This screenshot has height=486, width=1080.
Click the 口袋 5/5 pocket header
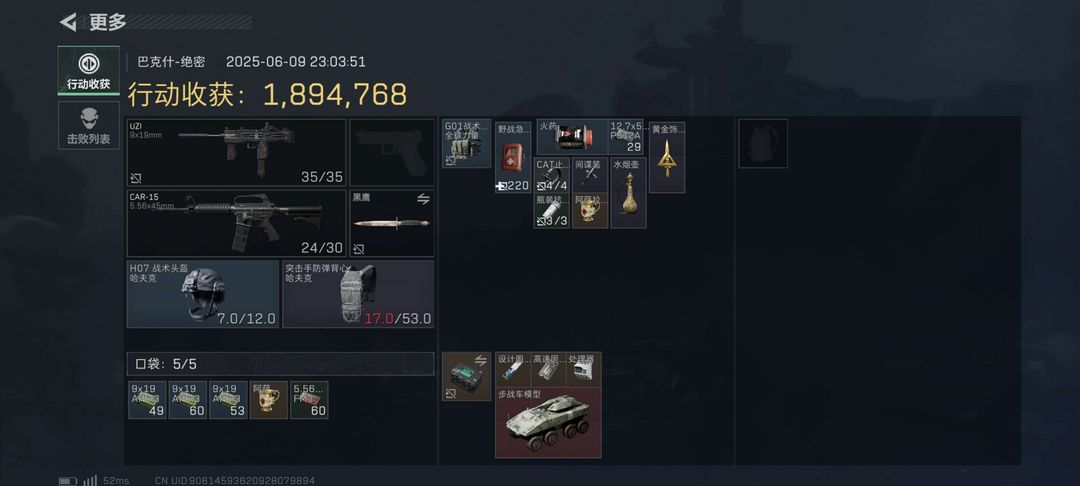(280, 363)
